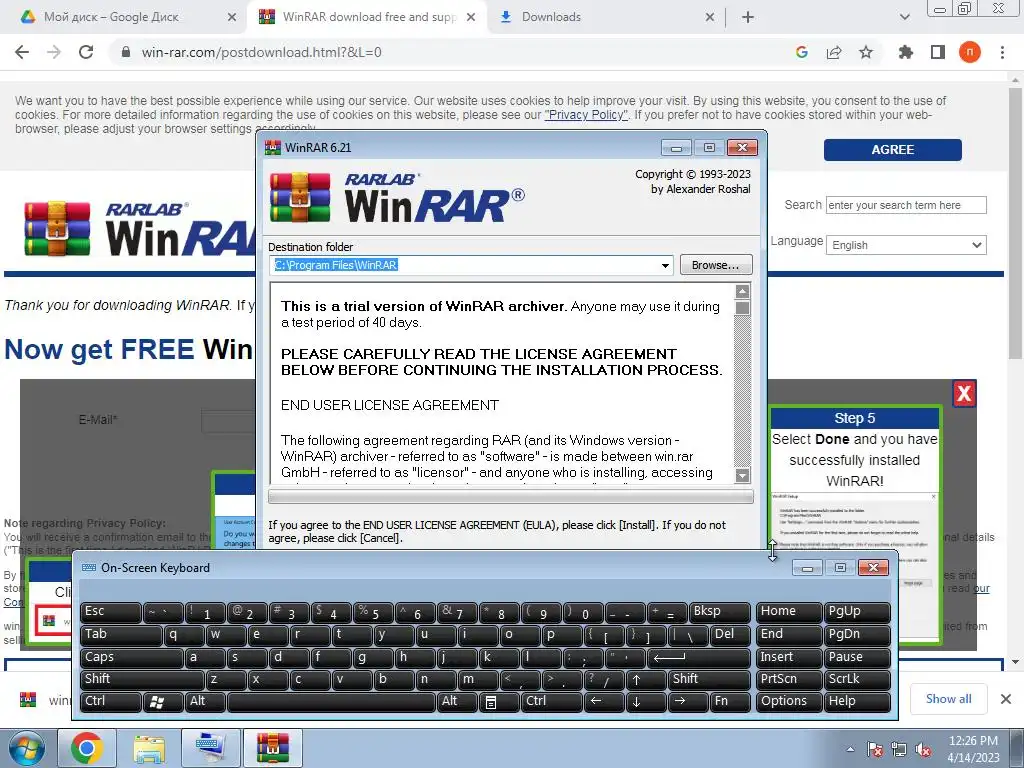Screen dimensions: 1024x768
Task: Click the spacebar on On-Screen Keyboard
Action: (331, 701)
